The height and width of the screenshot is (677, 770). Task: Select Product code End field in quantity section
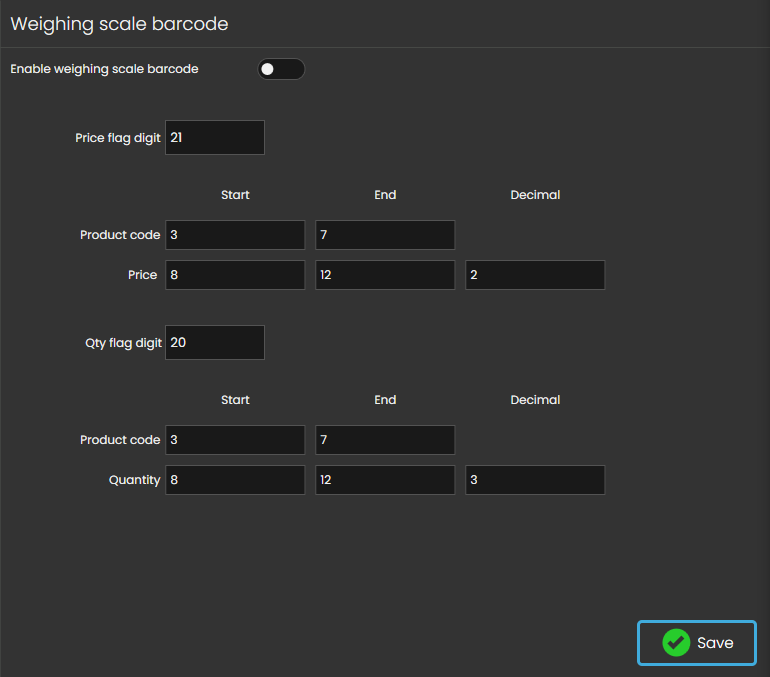point(385,440)
